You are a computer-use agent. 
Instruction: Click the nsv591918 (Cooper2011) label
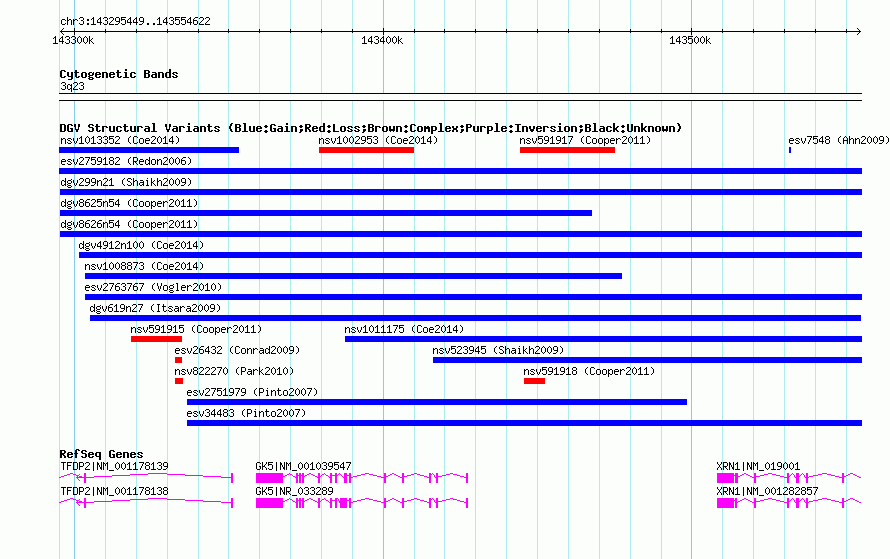coord(589,371)
